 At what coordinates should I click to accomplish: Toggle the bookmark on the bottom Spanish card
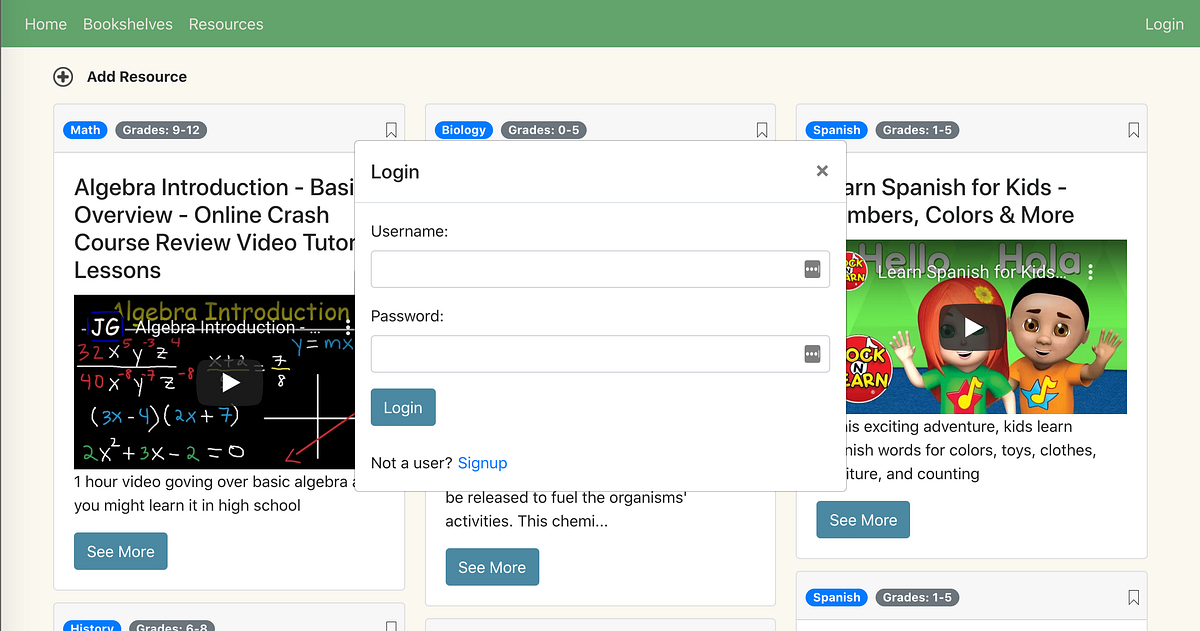coord(1133,597)
